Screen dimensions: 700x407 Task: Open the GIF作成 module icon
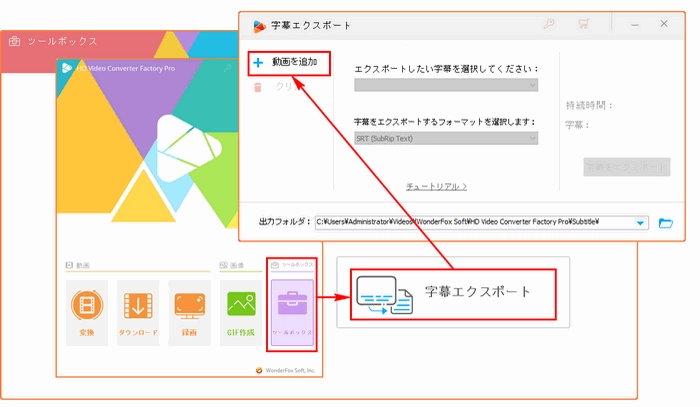[x=240, y=307]
